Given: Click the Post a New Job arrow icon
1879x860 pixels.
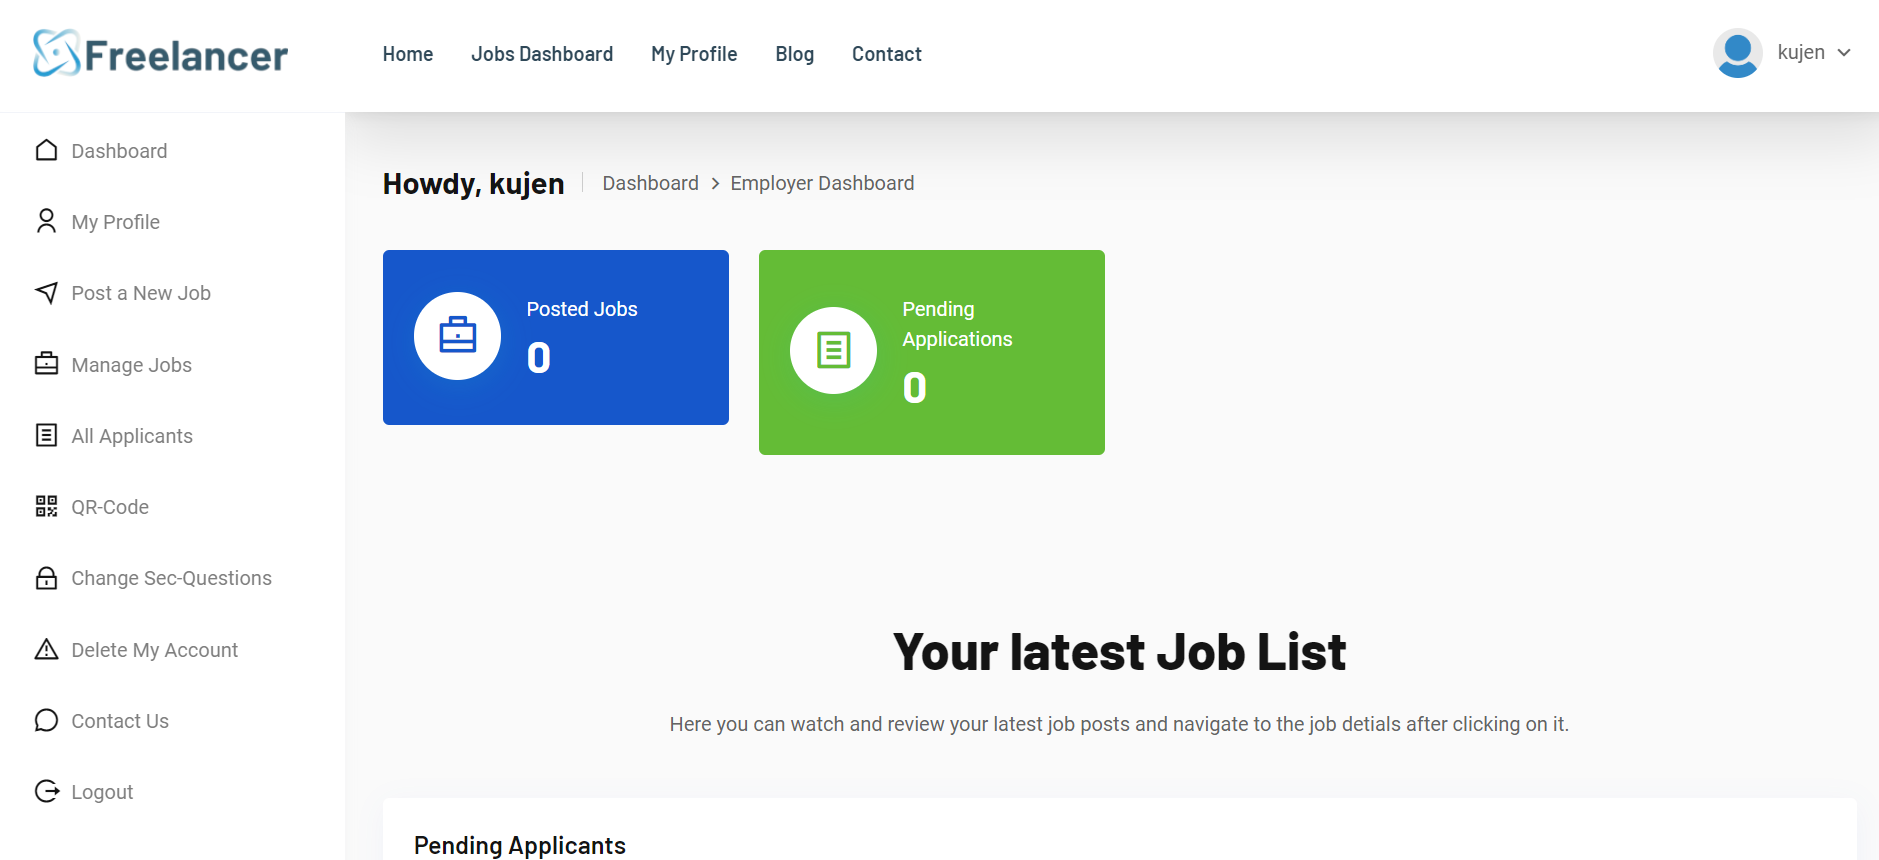Looking at the screenshot, I should pyautogui.click(x=46, y=293).
